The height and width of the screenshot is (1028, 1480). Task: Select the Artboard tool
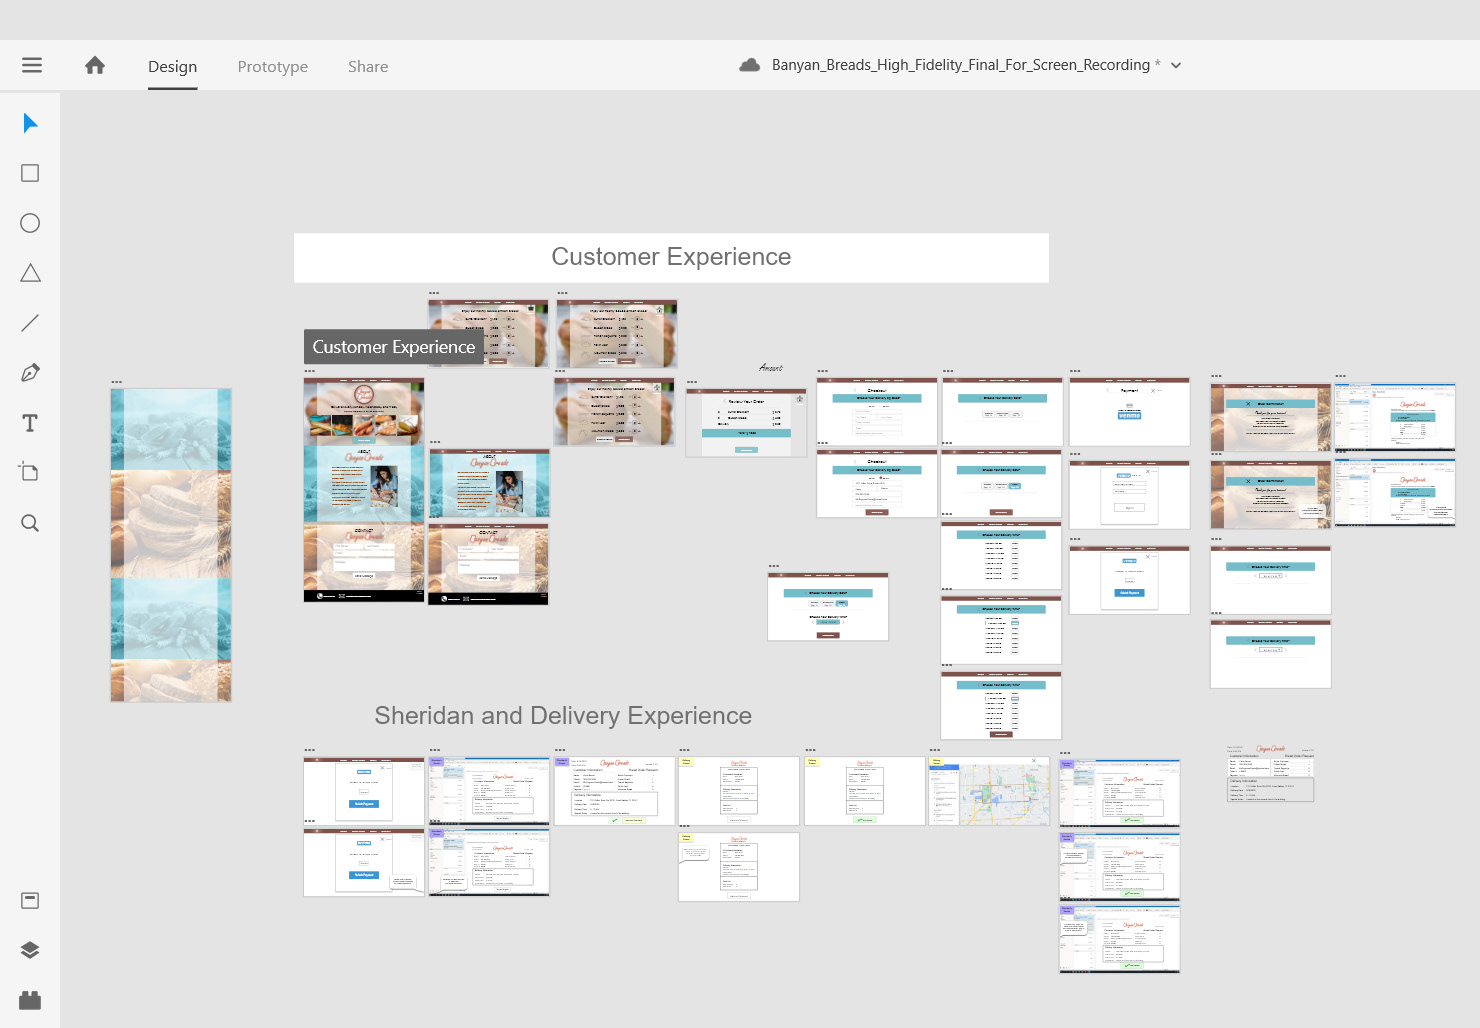[30, 472]
